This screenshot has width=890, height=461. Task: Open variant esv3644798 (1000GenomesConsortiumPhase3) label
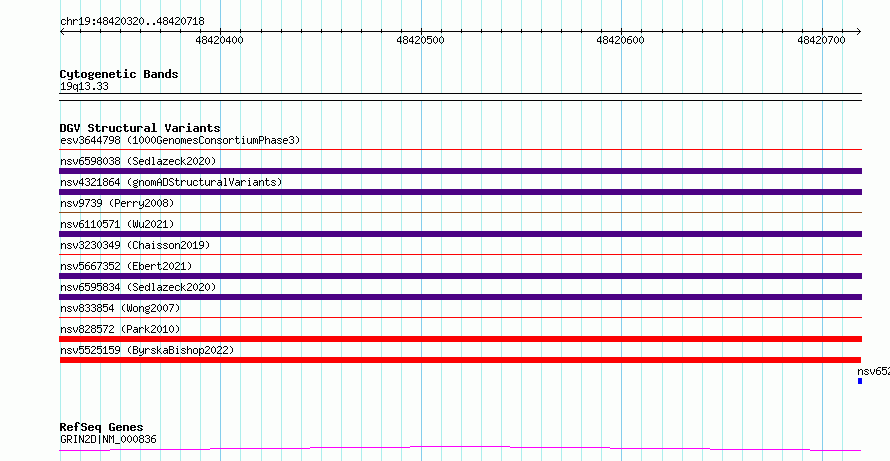(x=180, y=140)
